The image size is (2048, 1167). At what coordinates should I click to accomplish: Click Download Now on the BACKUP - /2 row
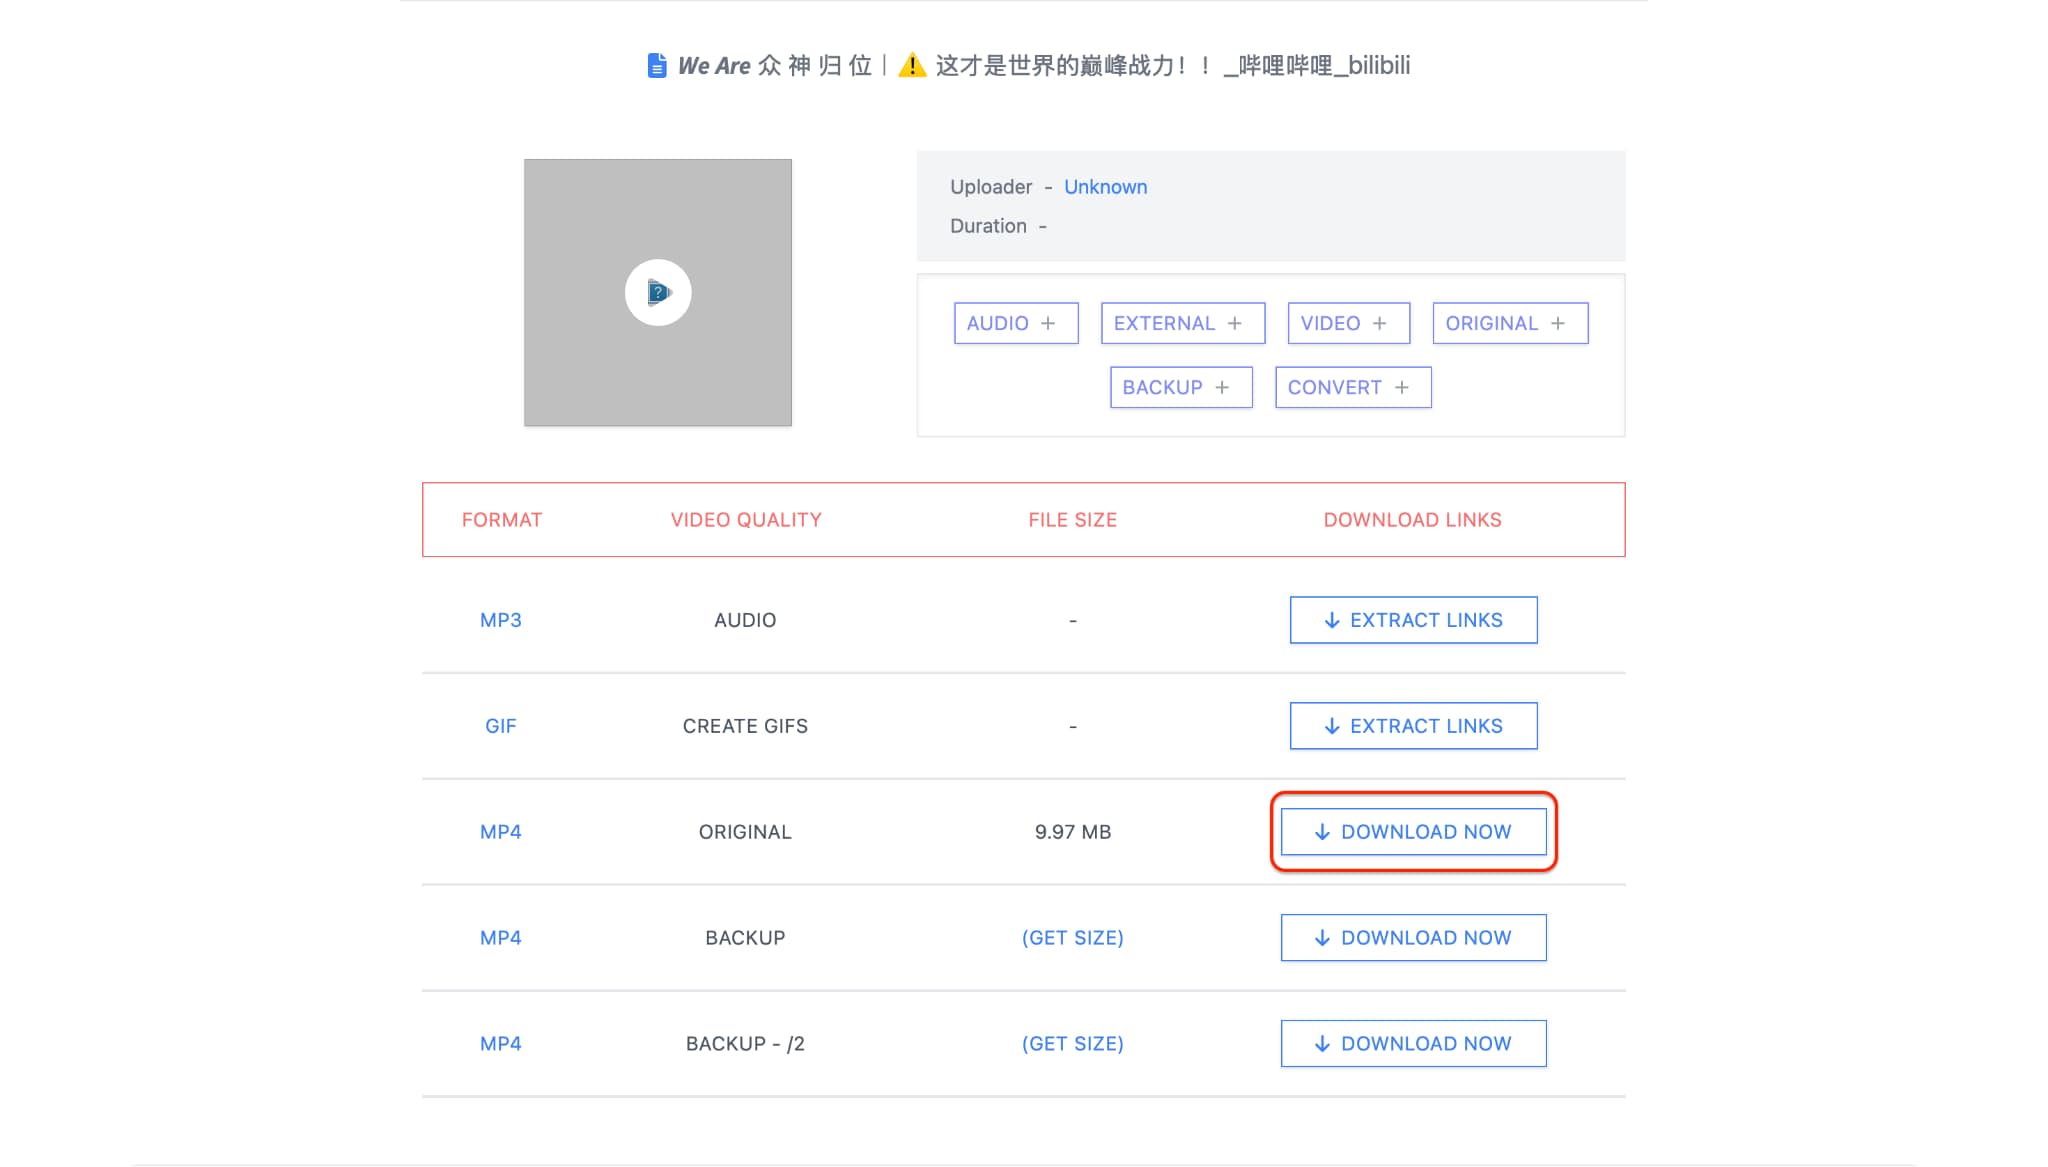1413,1043
